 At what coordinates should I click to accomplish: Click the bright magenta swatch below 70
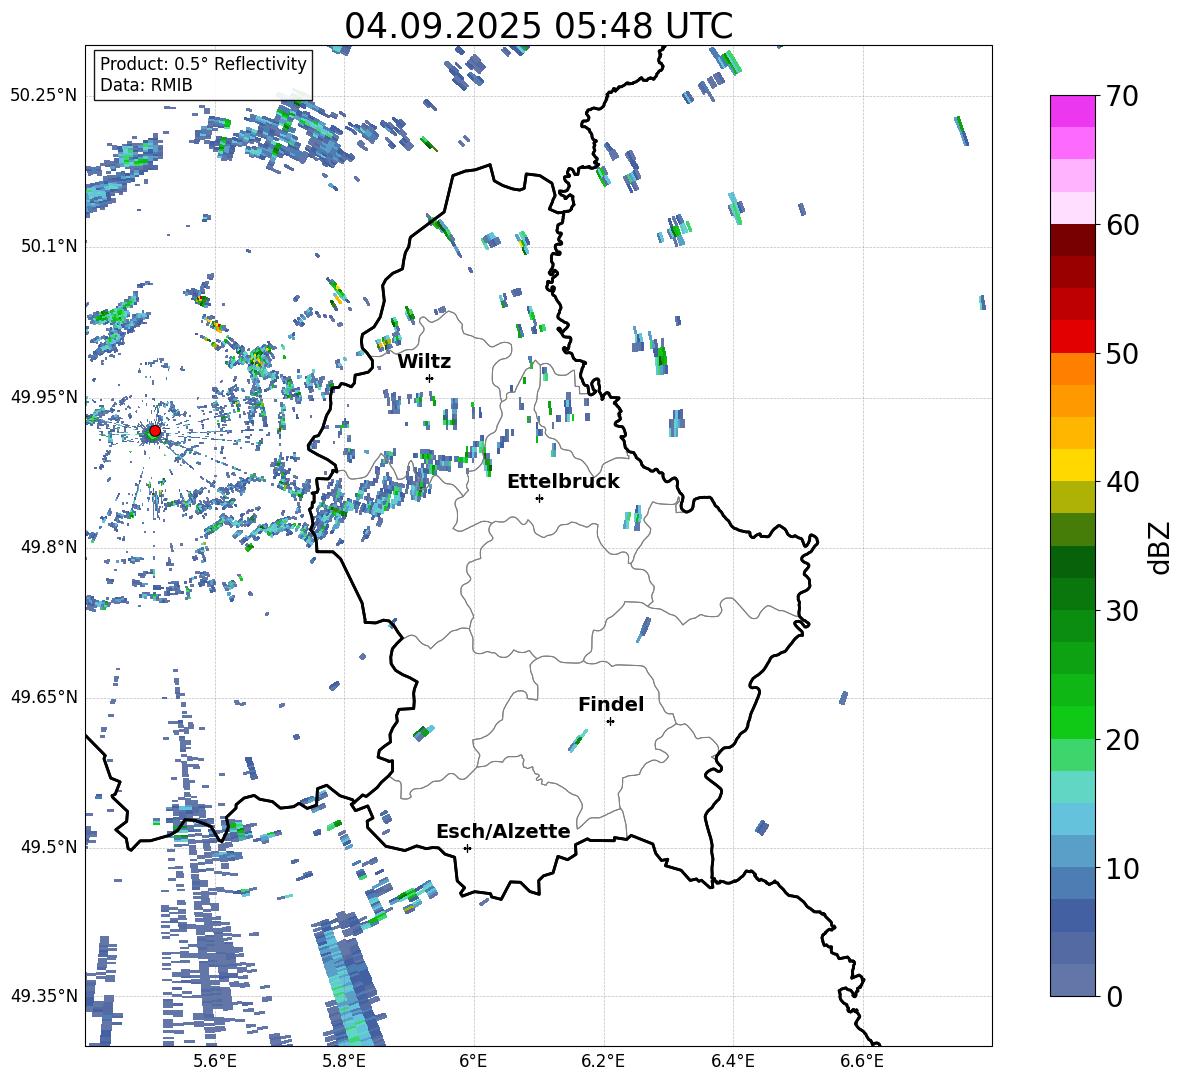(x=1072, y=112)
